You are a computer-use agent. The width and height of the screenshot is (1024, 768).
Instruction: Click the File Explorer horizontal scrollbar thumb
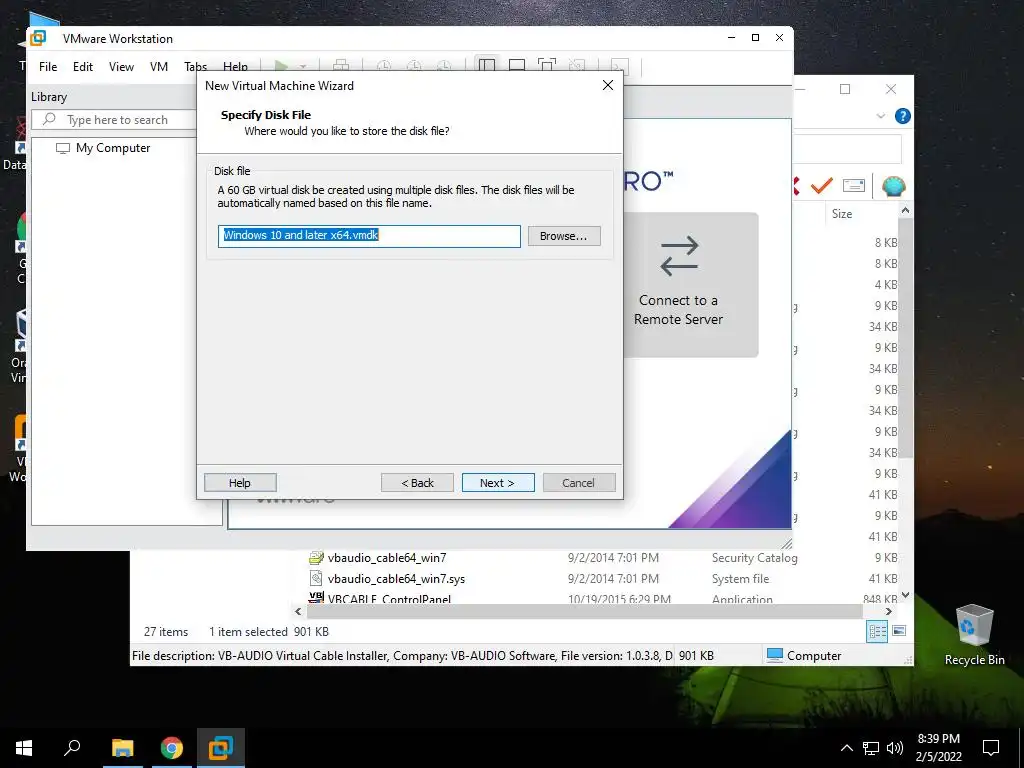click(x=584, y=612)
